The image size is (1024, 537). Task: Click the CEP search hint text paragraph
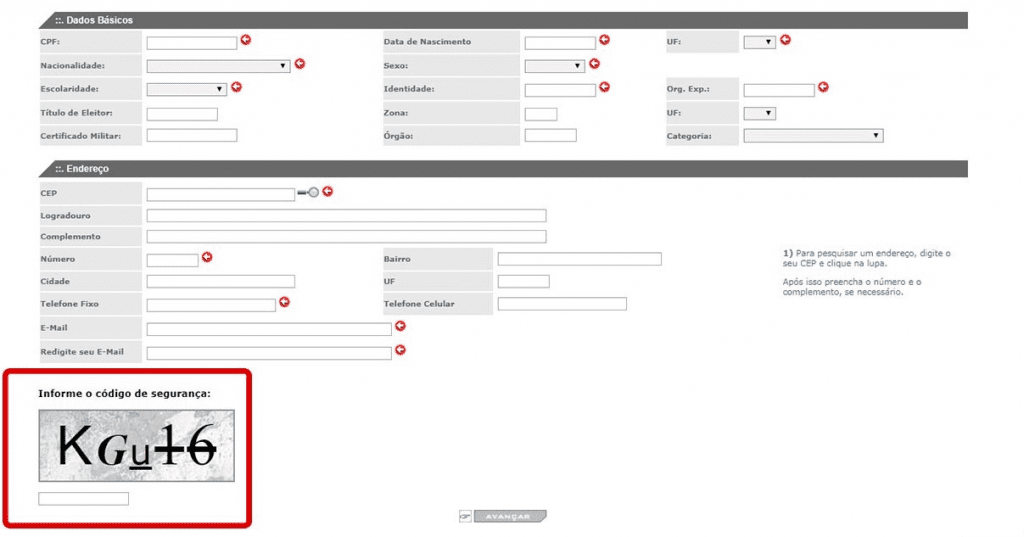click(x=867, y=258)
